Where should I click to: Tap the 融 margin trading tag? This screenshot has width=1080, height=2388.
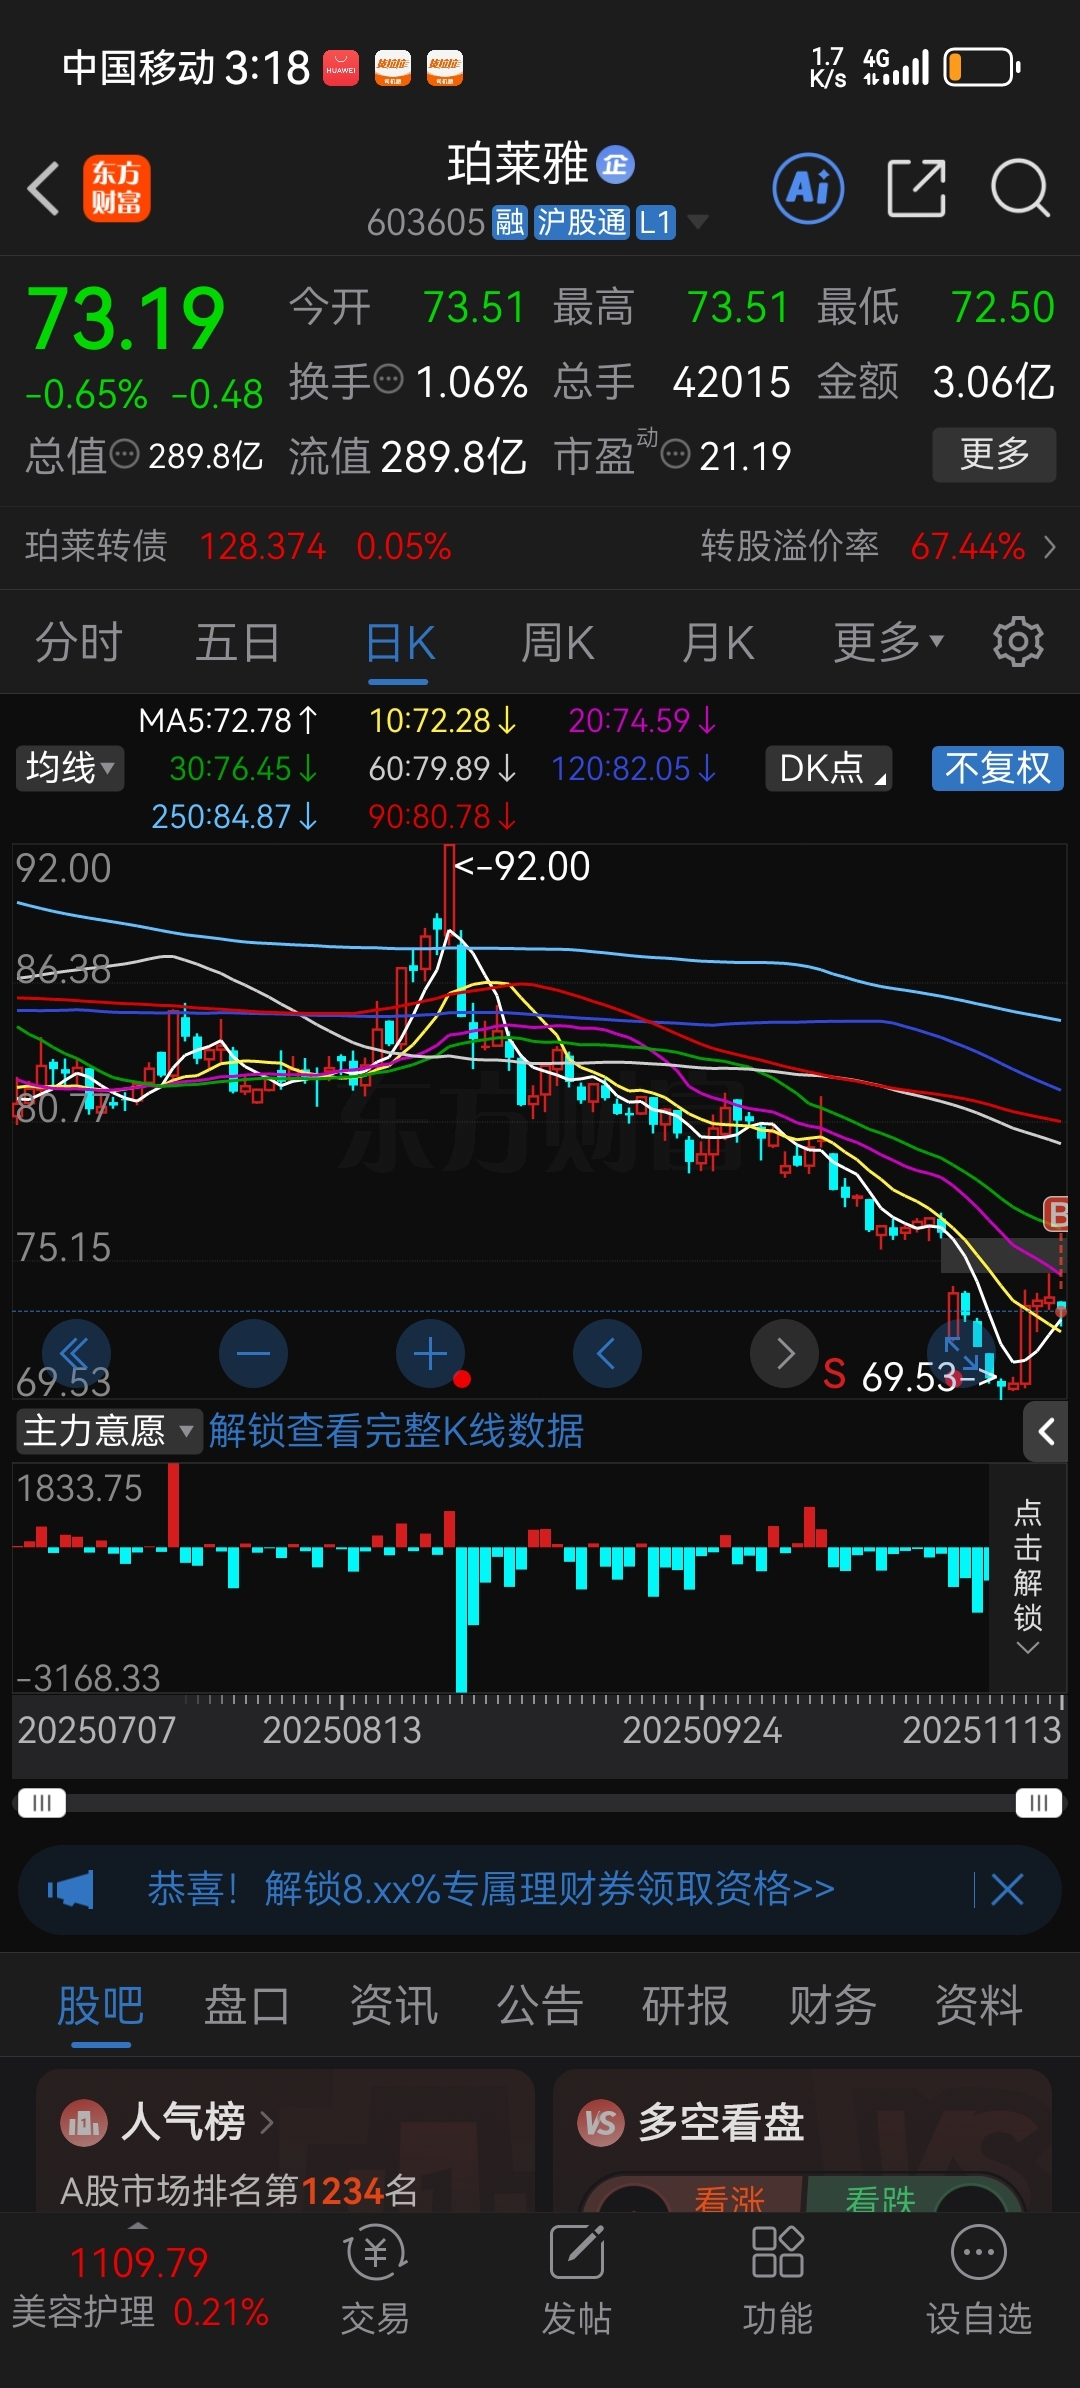pyautogui.click(x=510, y=222)
